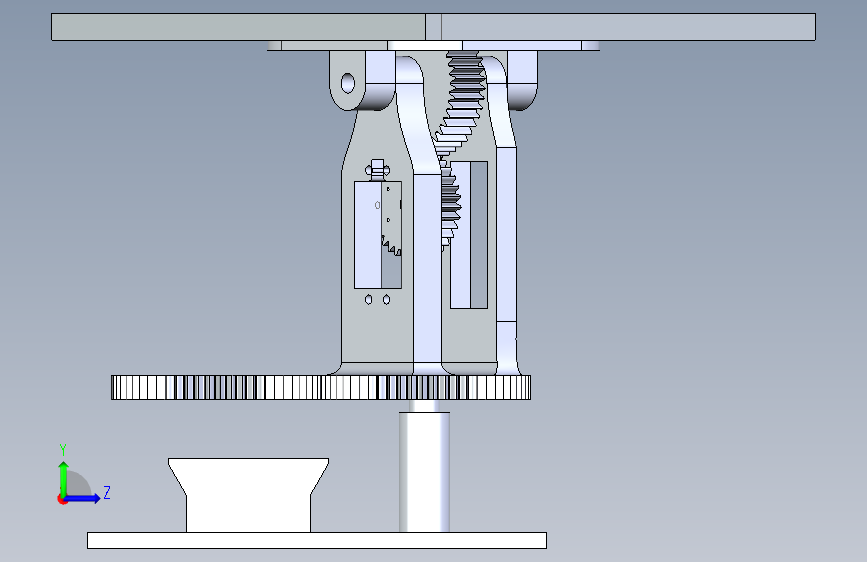Click the round pin hole in the left lug
This screenshot has width=867, height=562.
point(348,84)
